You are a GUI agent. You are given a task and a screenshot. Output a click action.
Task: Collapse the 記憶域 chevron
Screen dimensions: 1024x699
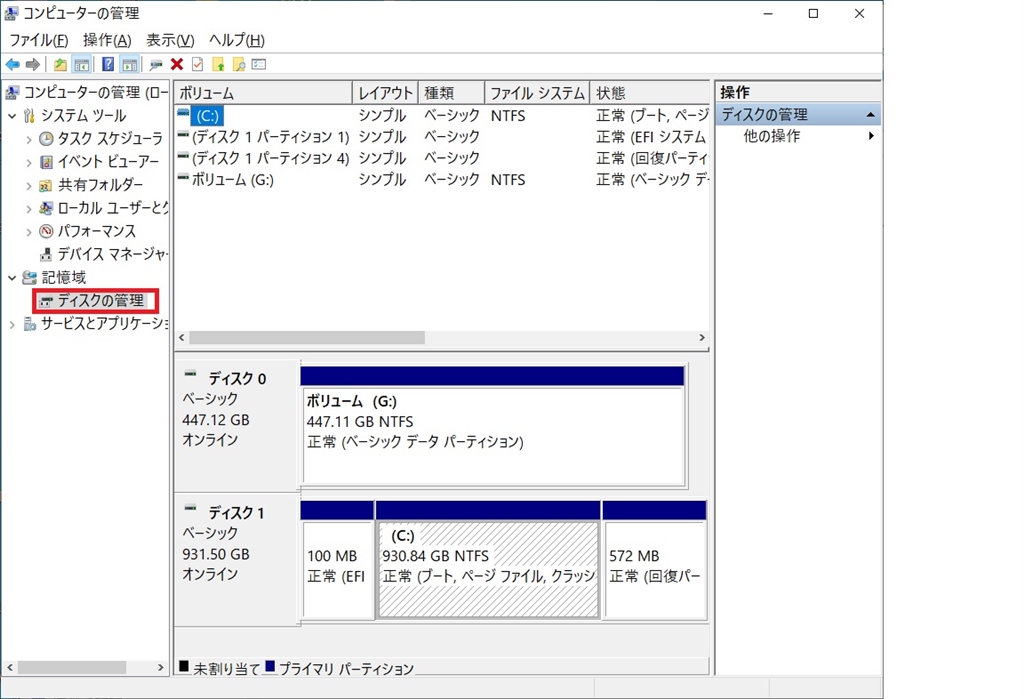click(12, 278)
